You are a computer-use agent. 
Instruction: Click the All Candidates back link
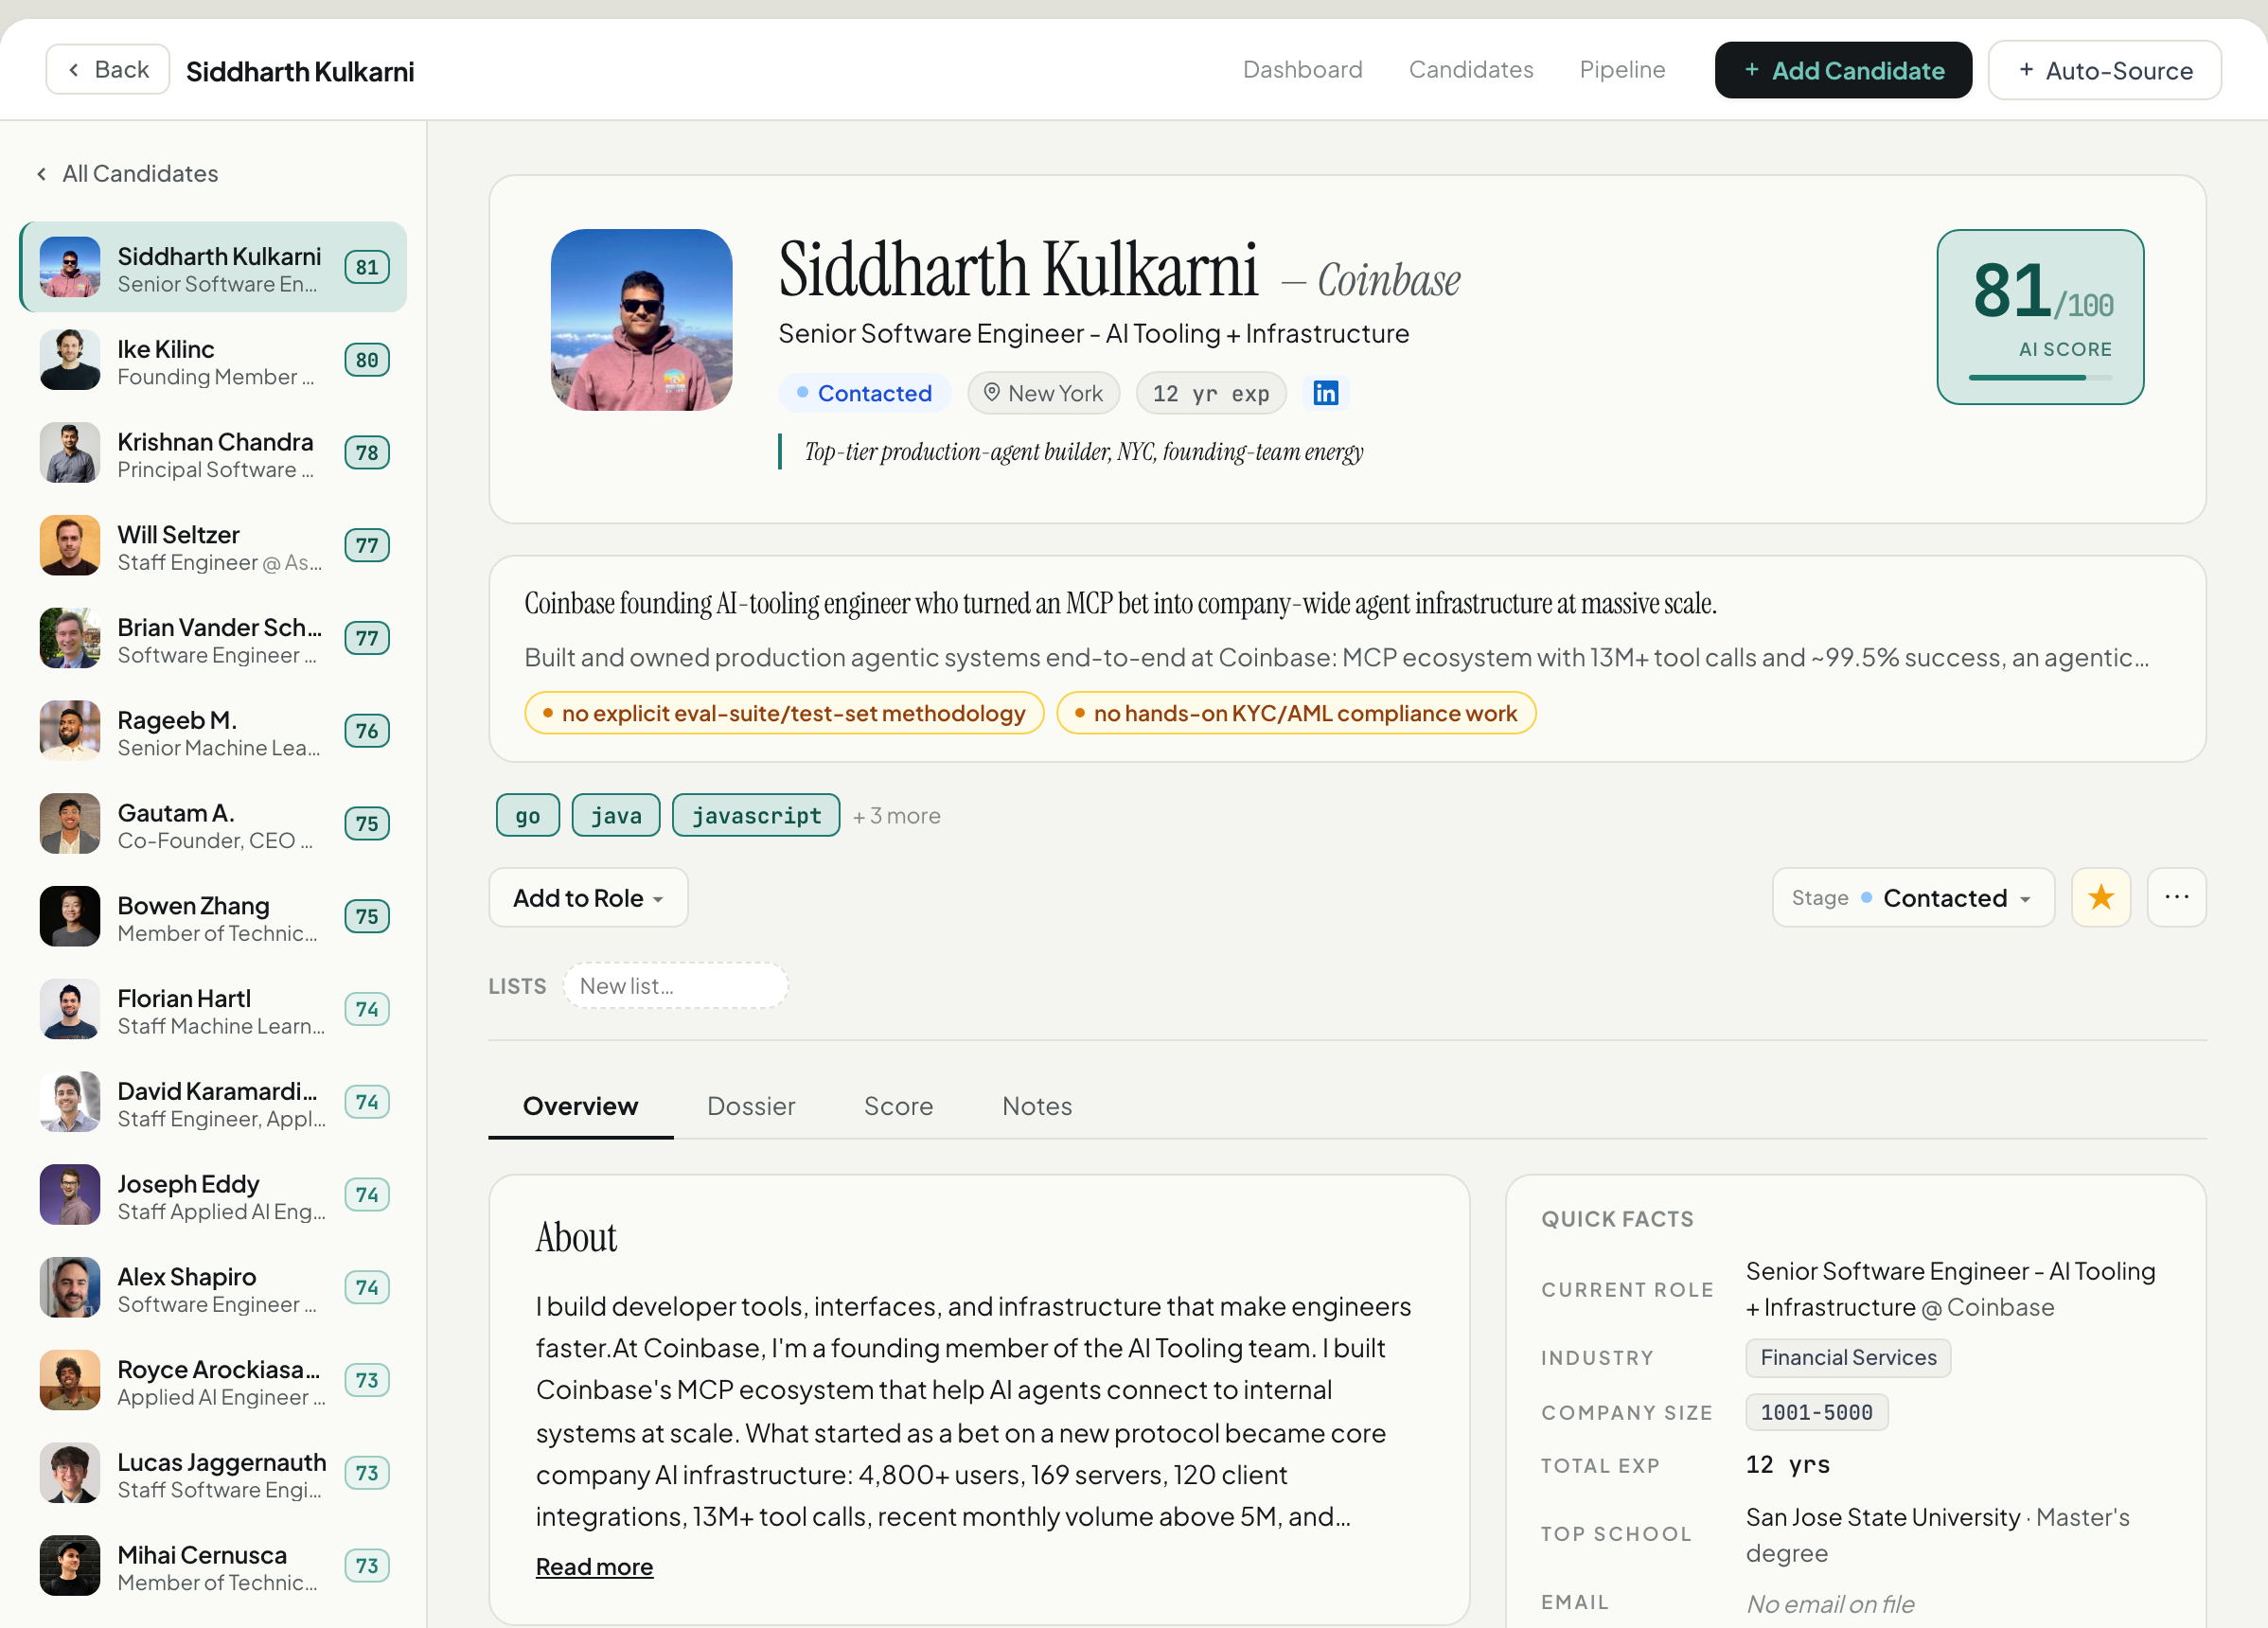pyautogui.click(x=128, y=174)
